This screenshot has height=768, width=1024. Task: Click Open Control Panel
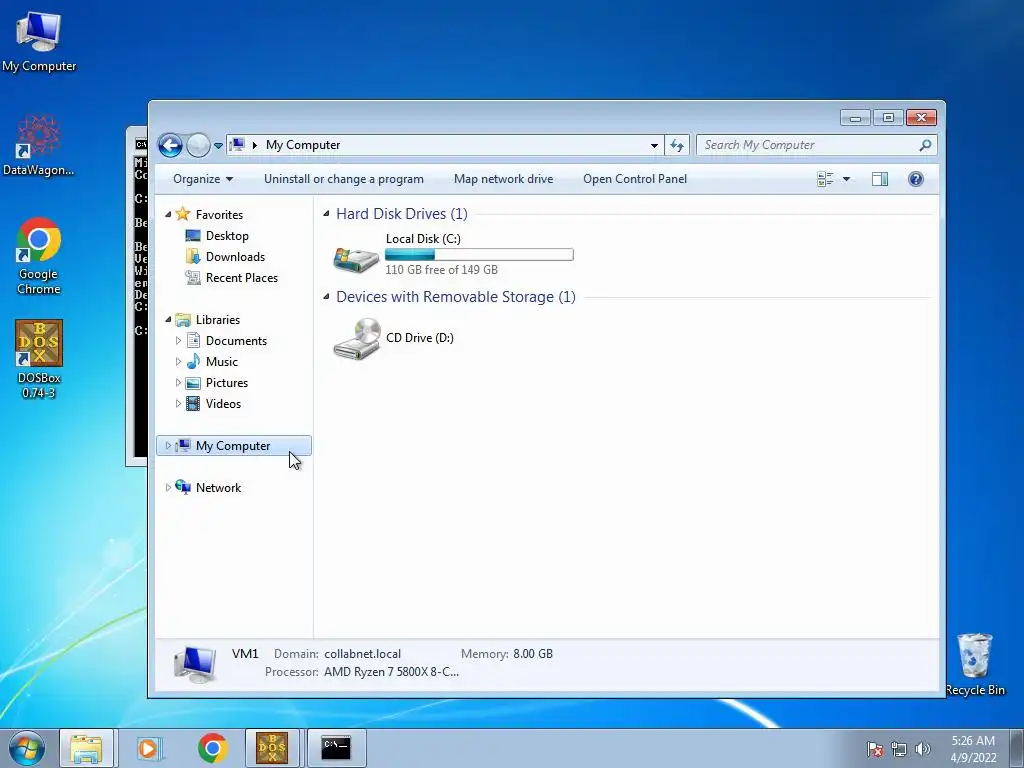click(x=635, y=179)
